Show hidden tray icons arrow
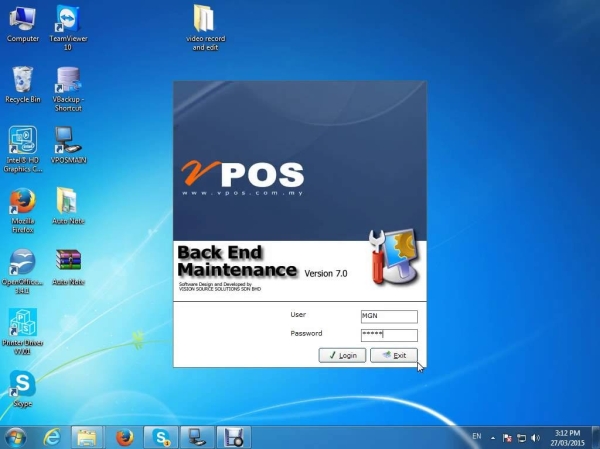 pos(493,438)
